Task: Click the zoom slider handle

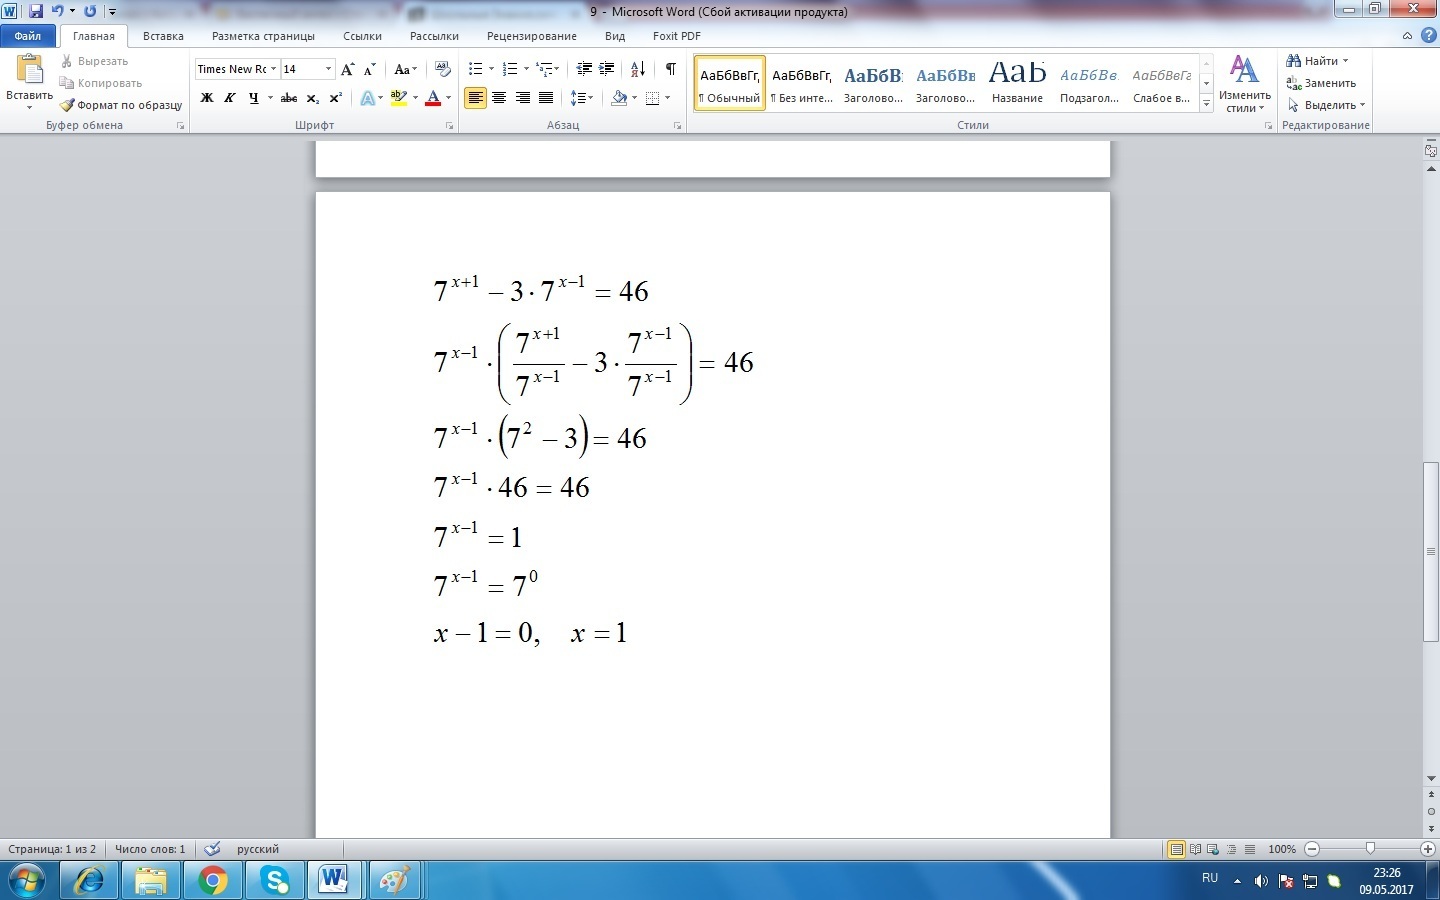Action: pyautogui.click(x=1370, y=849)
